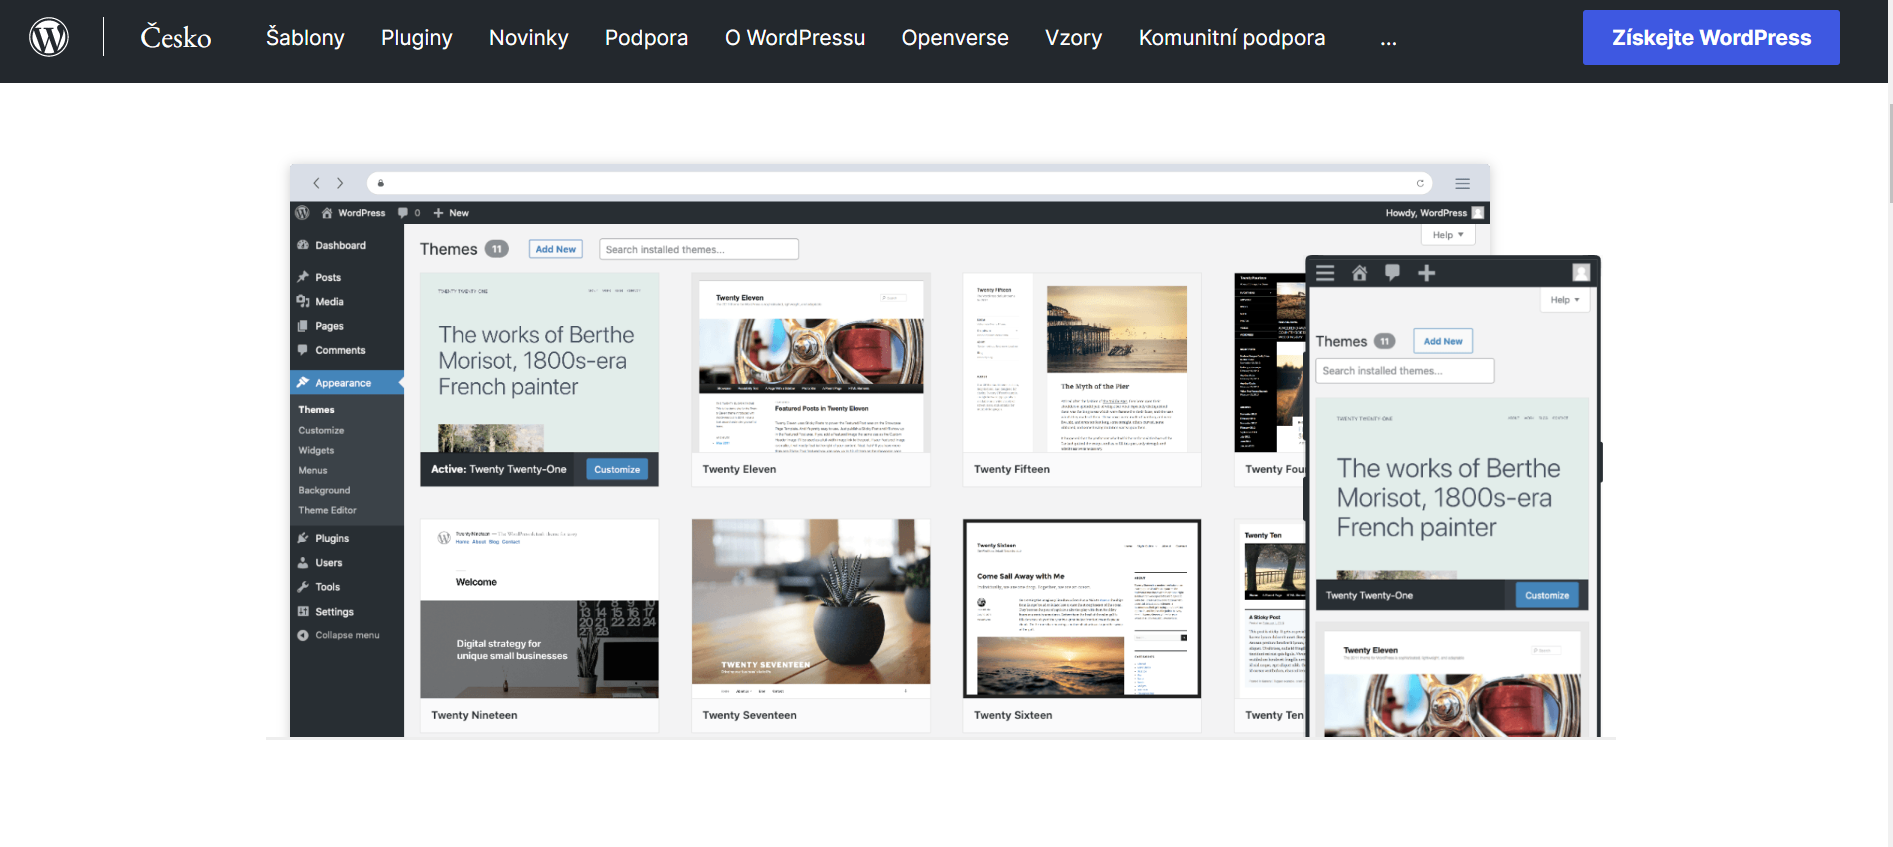Open the Howdy, WordPress account menu

click(1434, 213)
